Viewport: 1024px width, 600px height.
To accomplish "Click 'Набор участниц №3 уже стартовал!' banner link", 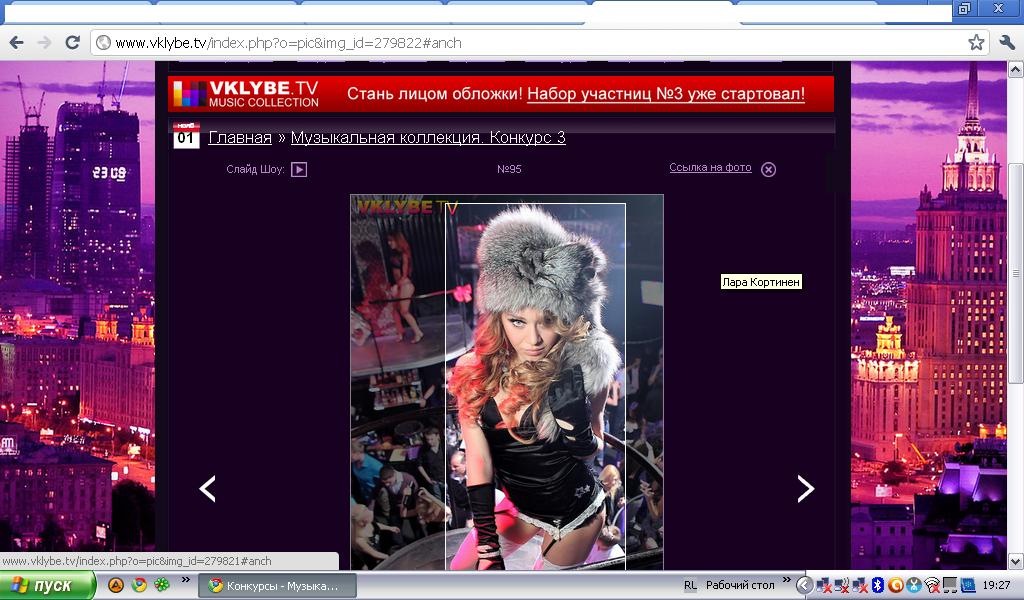I will click(x=665, y=94).
